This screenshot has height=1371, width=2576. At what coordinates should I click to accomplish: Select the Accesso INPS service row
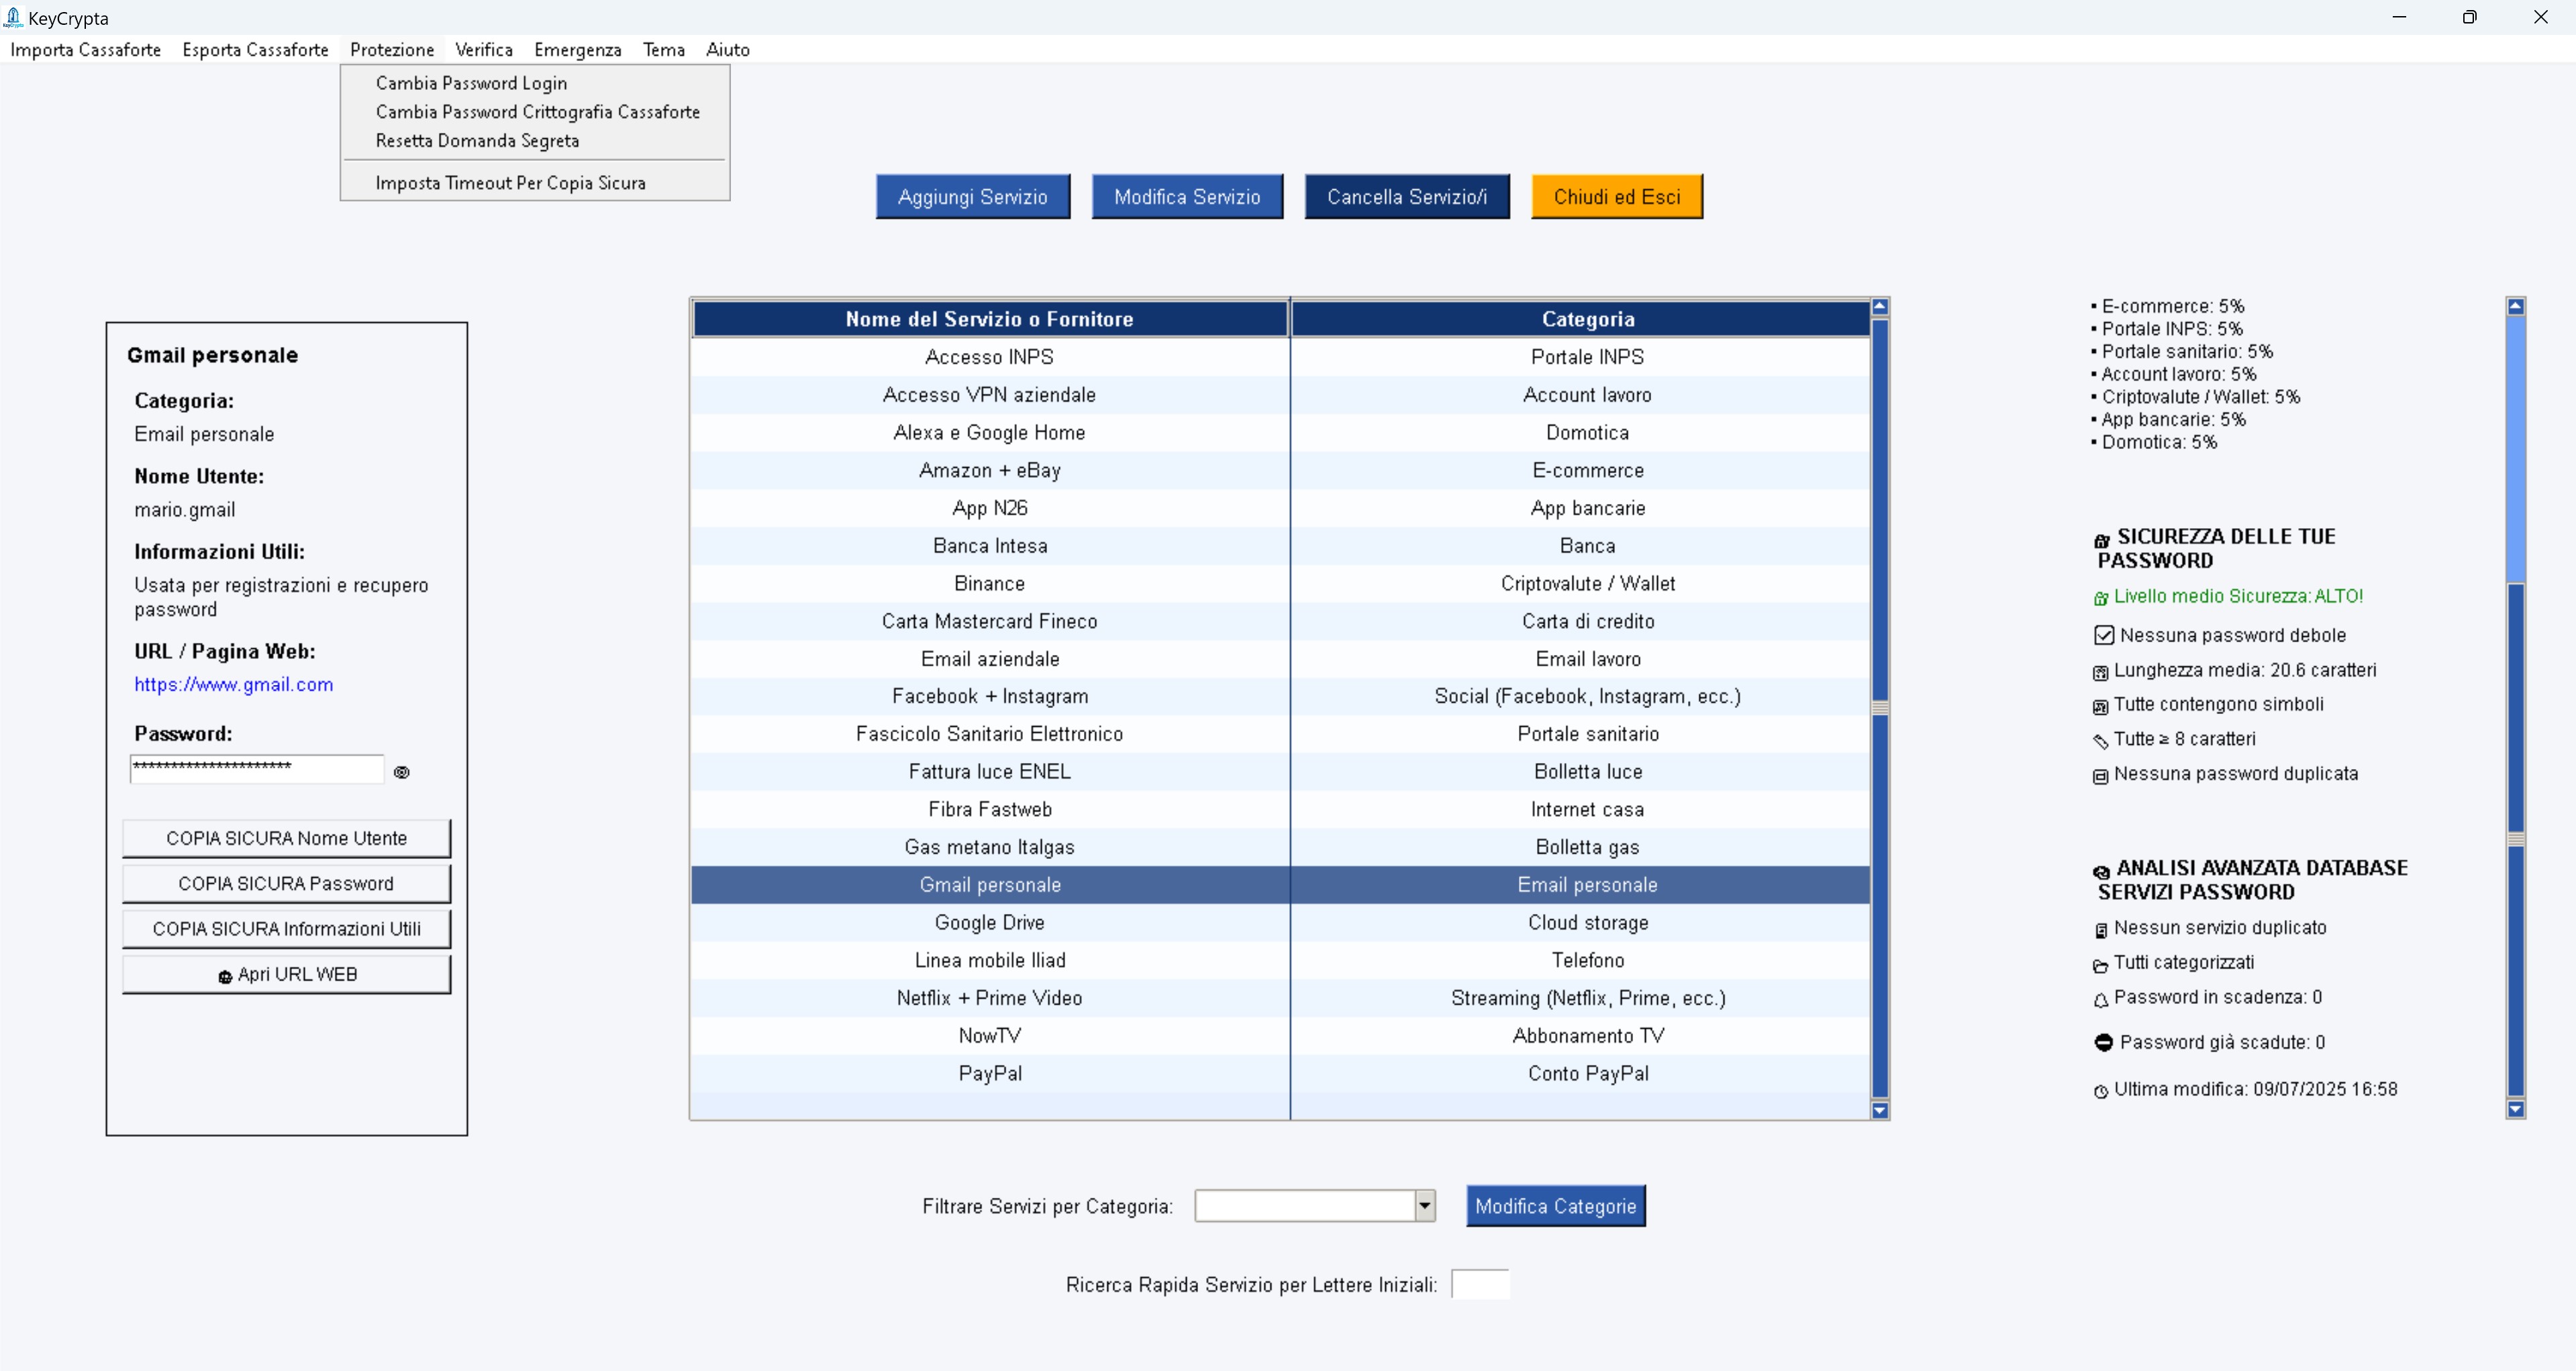pyautogui.click(x=1280, y=357)
